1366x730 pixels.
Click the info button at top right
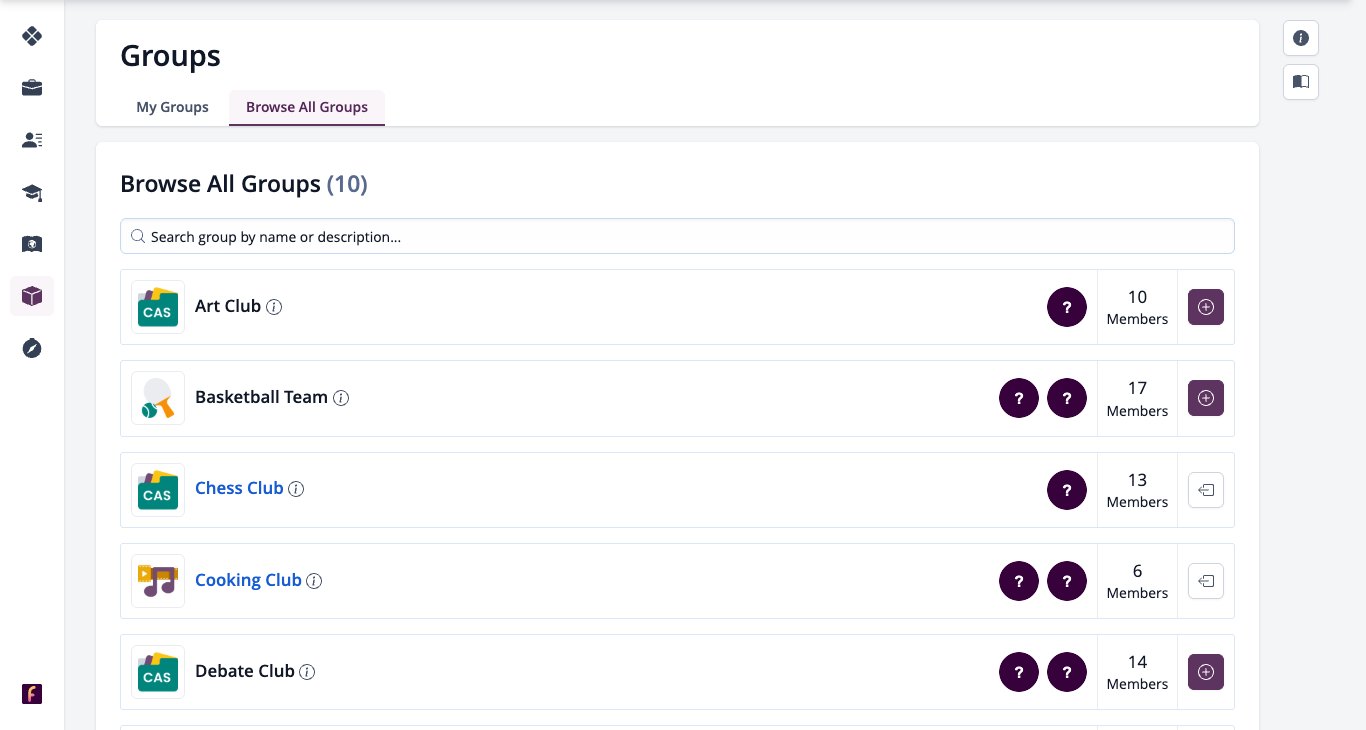(x=1301, y=38)
